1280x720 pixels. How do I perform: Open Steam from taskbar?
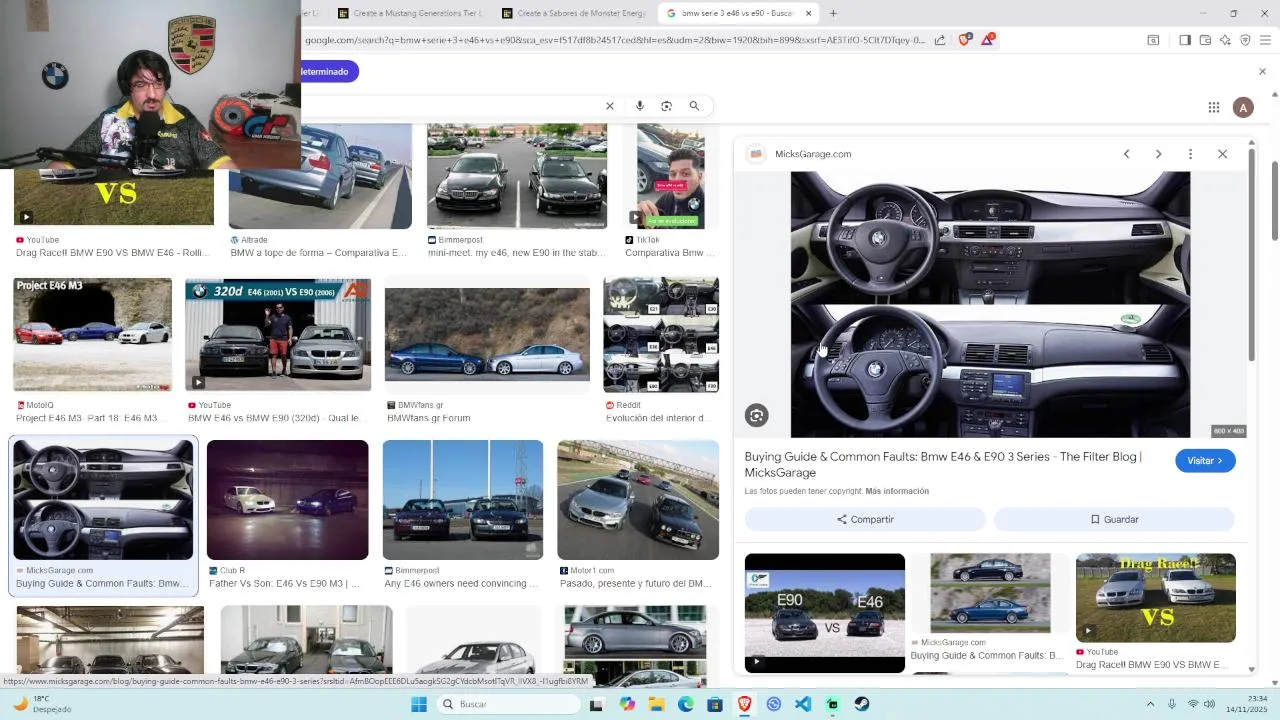[862, 704]
